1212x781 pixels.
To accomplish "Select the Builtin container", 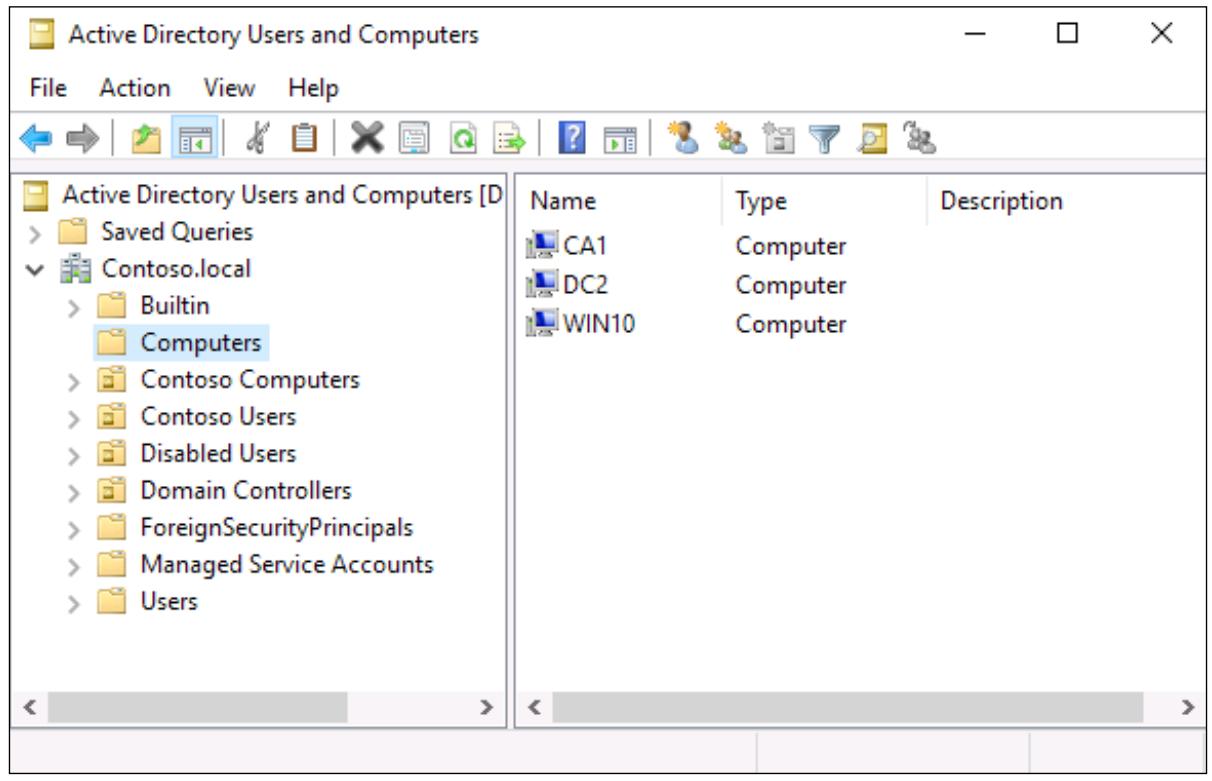I will tap(175, 306).
